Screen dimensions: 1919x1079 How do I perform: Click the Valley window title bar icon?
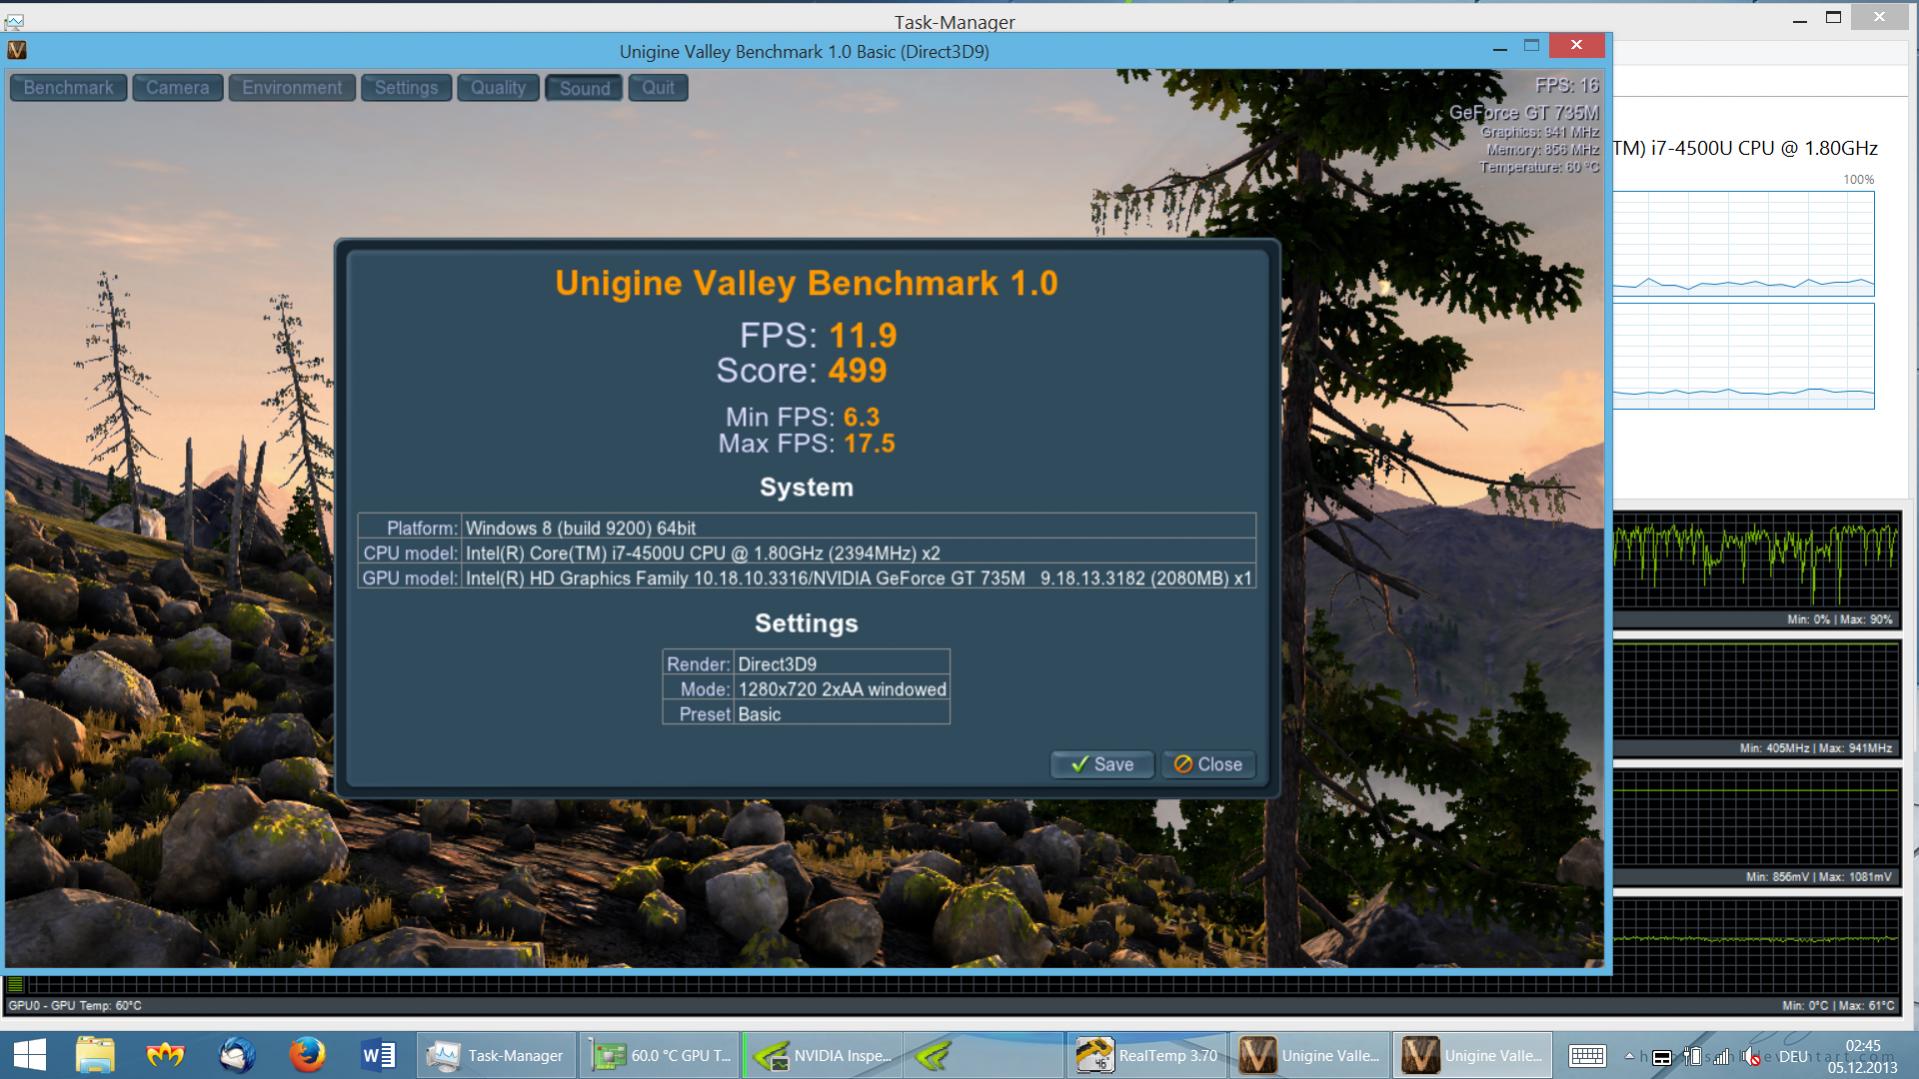click(17, 50)
